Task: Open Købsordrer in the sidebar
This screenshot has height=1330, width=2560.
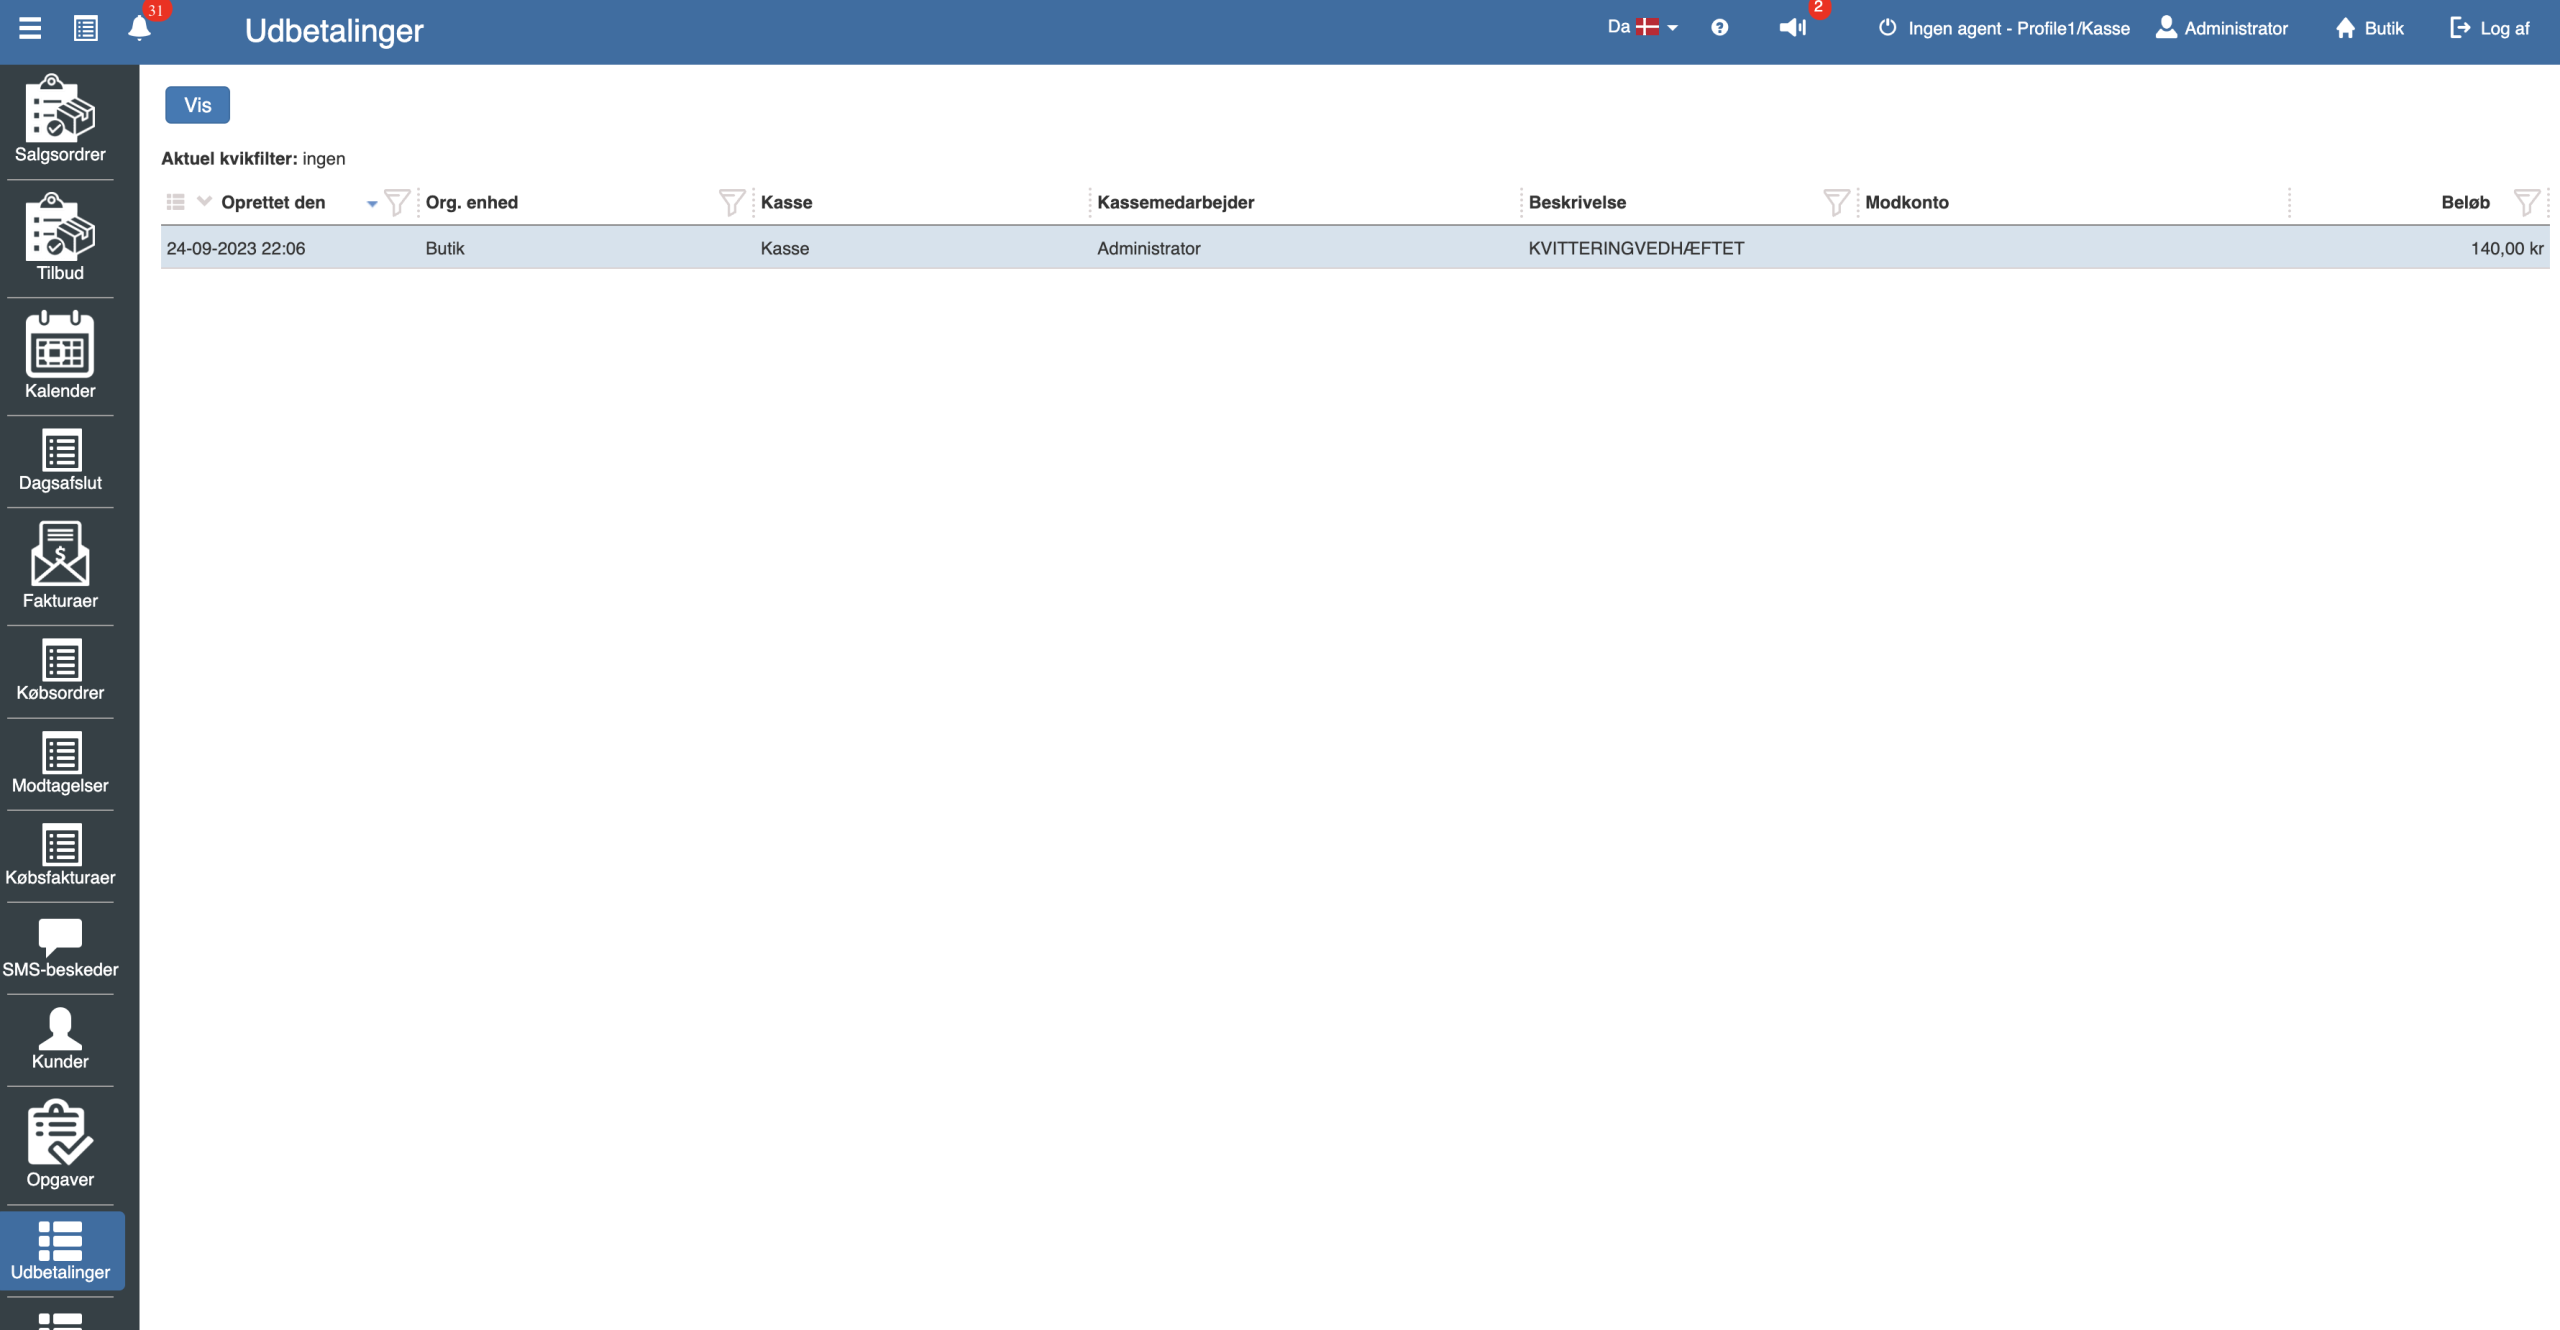Action: tap(60, 671)
